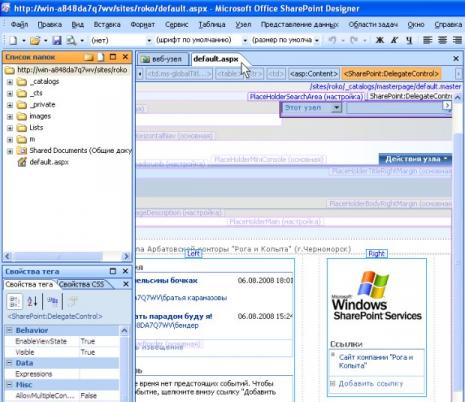Align text left

(427, 40)
